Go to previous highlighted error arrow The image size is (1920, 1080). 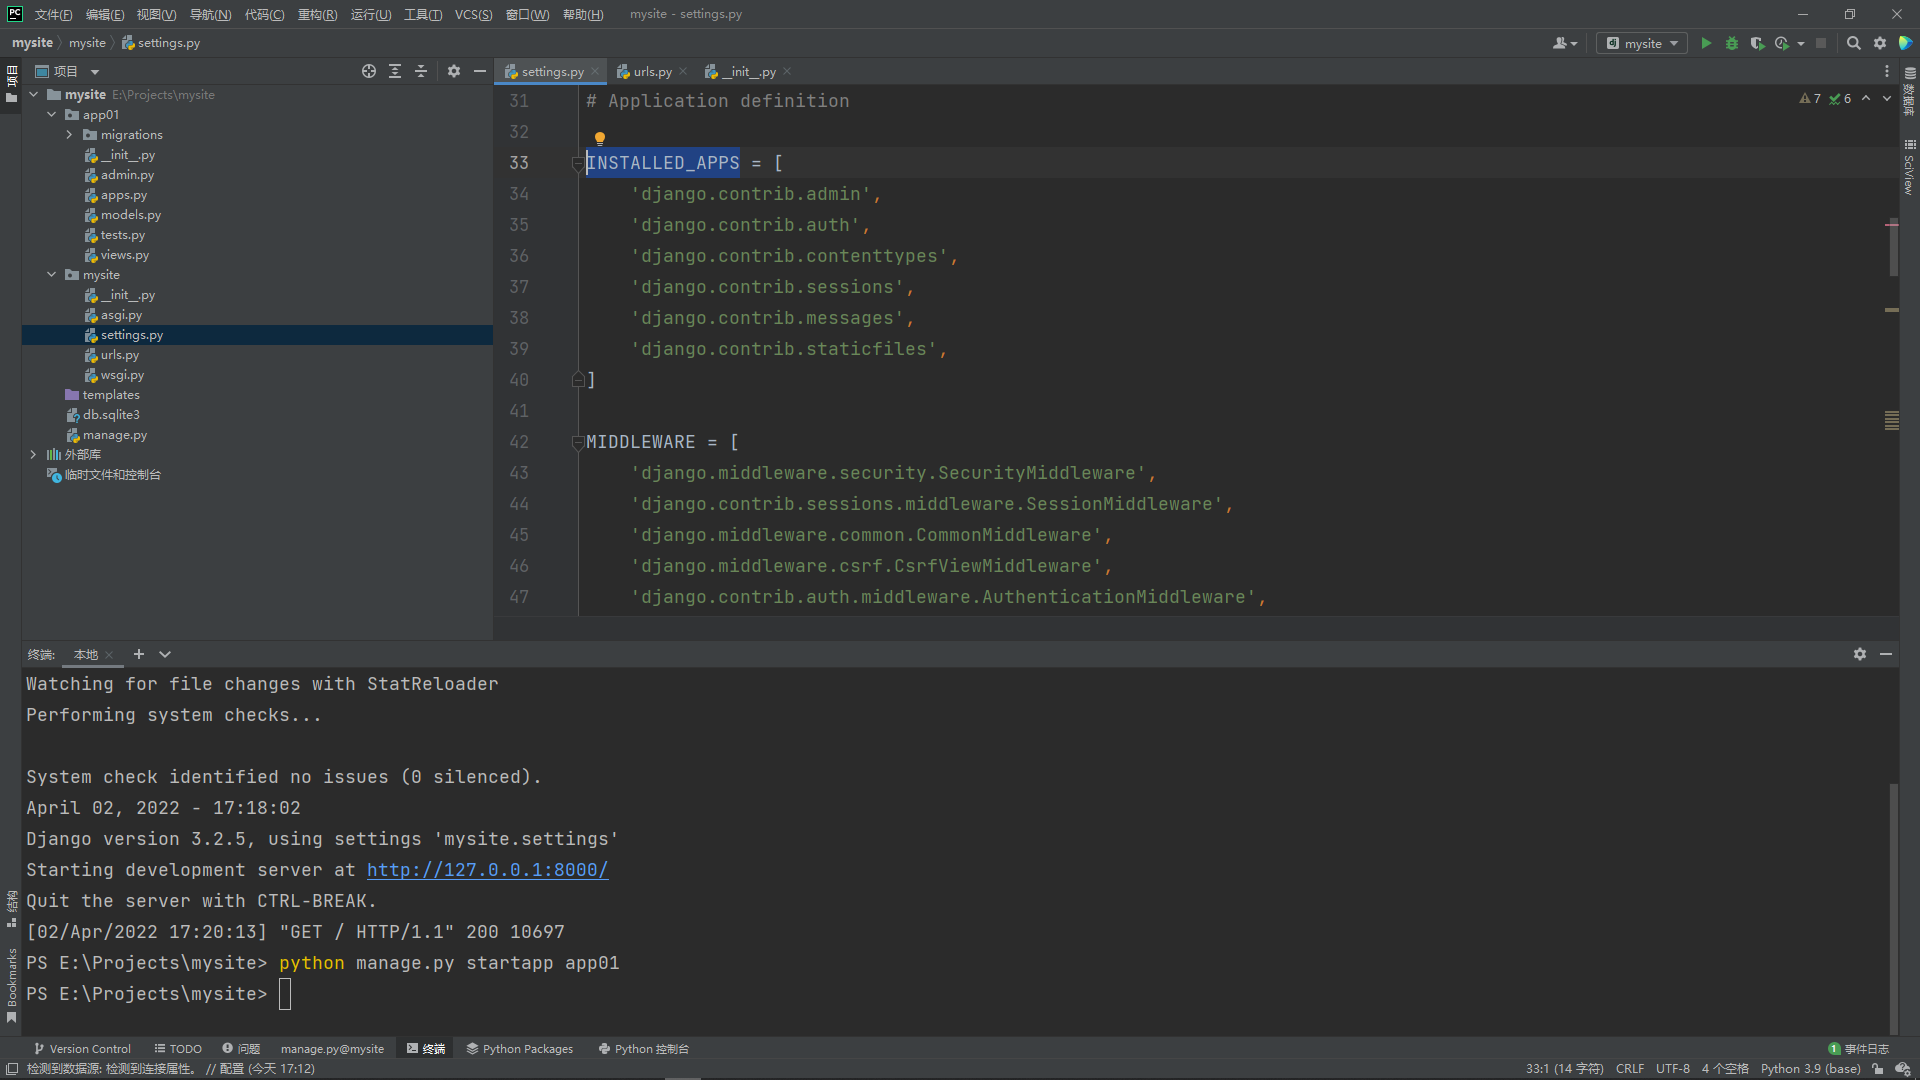click(x=1866, y=98)
